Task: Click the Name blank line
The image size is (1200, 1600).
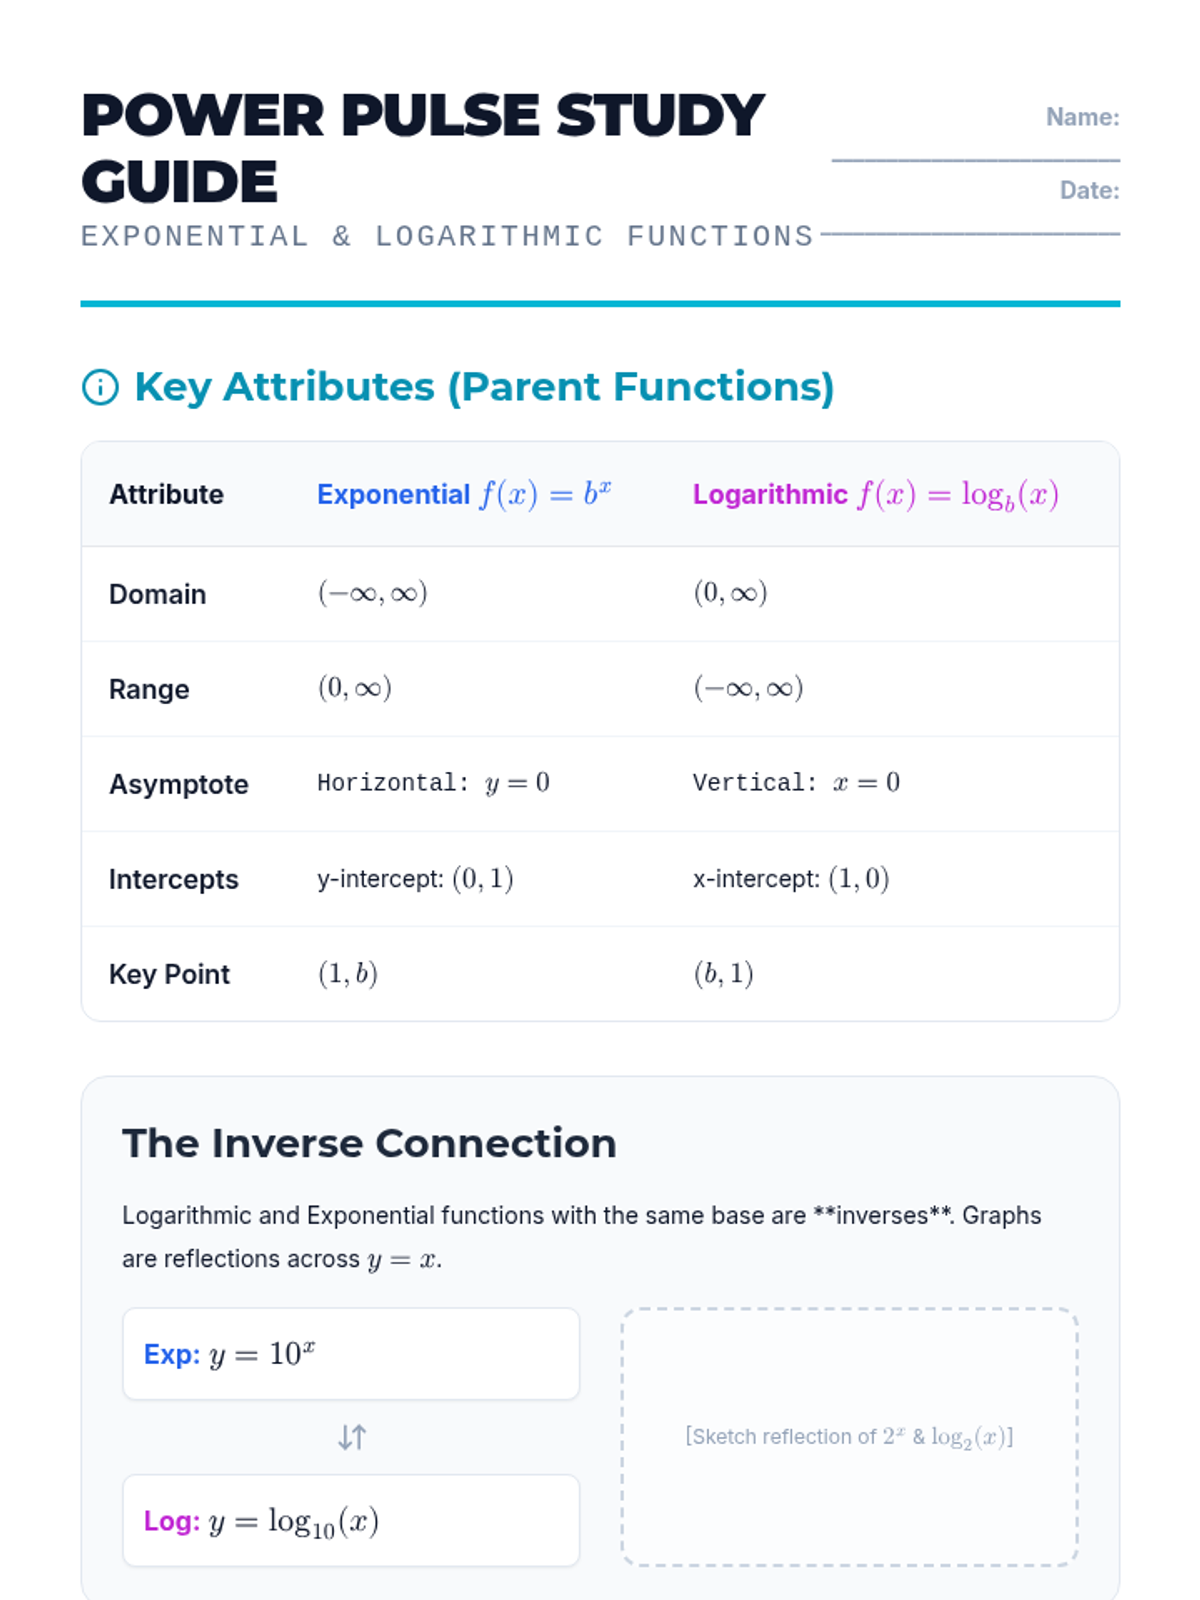Action: [x=975, y=158]
